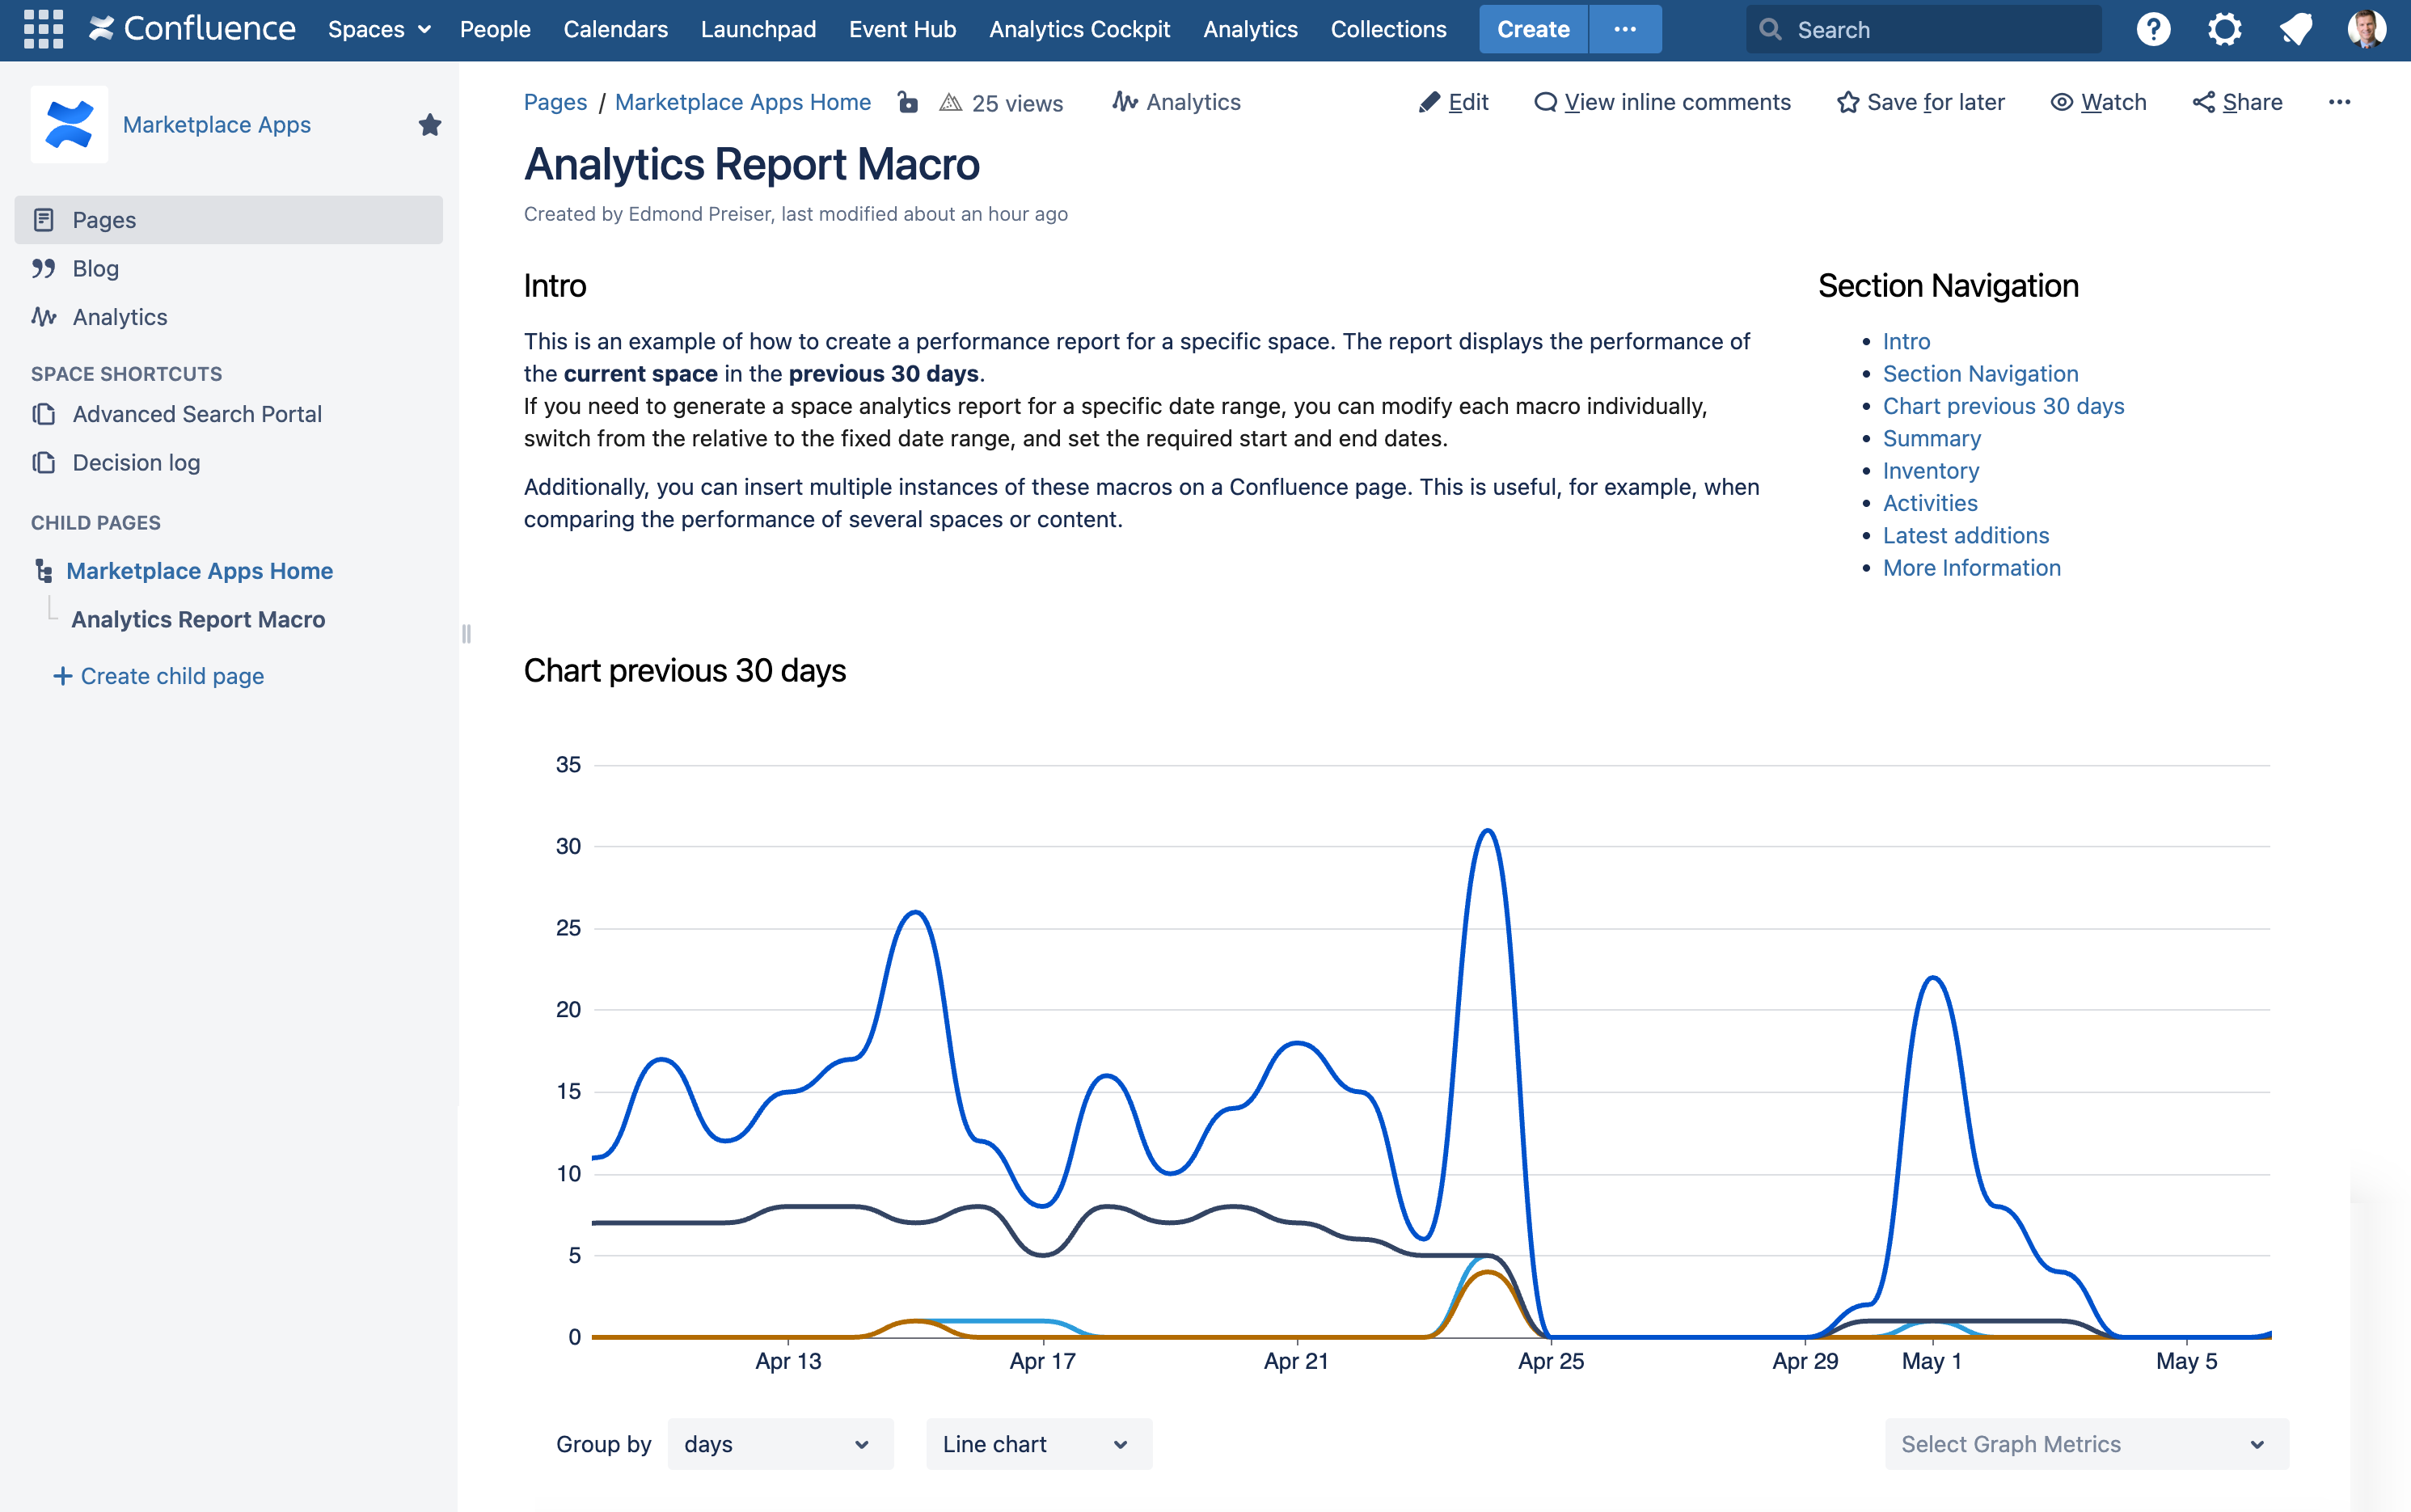The width and height of the screenshot is (2411, 1512).
Task: Toggle the favorite star for Marketplace Apps
Action: click(x=430, y=124)
